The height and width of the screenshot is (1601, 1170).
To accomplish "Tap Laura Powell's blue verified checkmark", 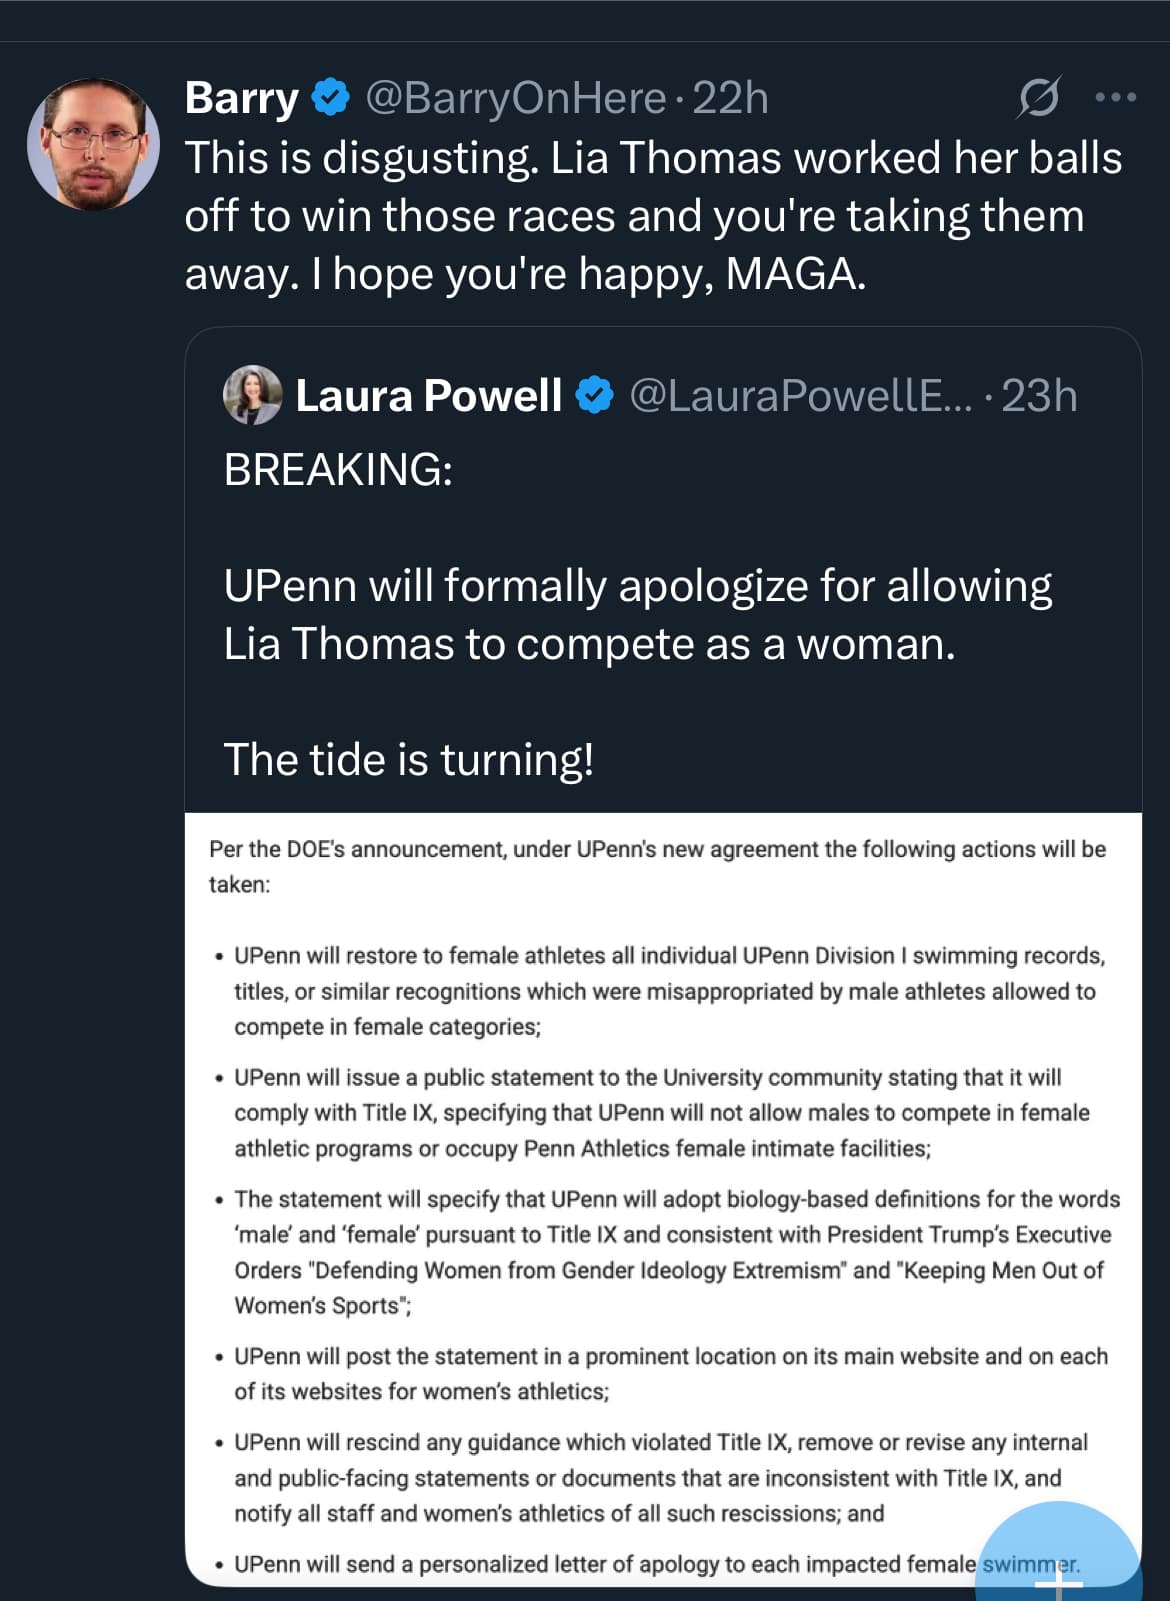I will [x=595, y=396].
